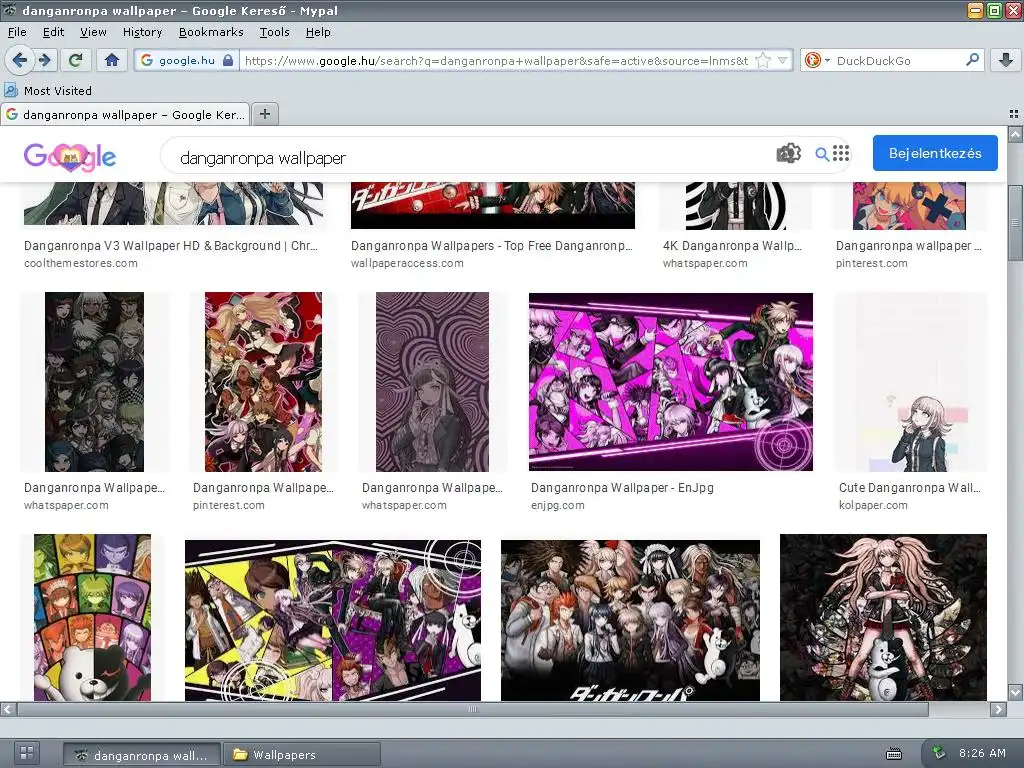
Task: Click the google.hu site identity icon
Action: 186,60
